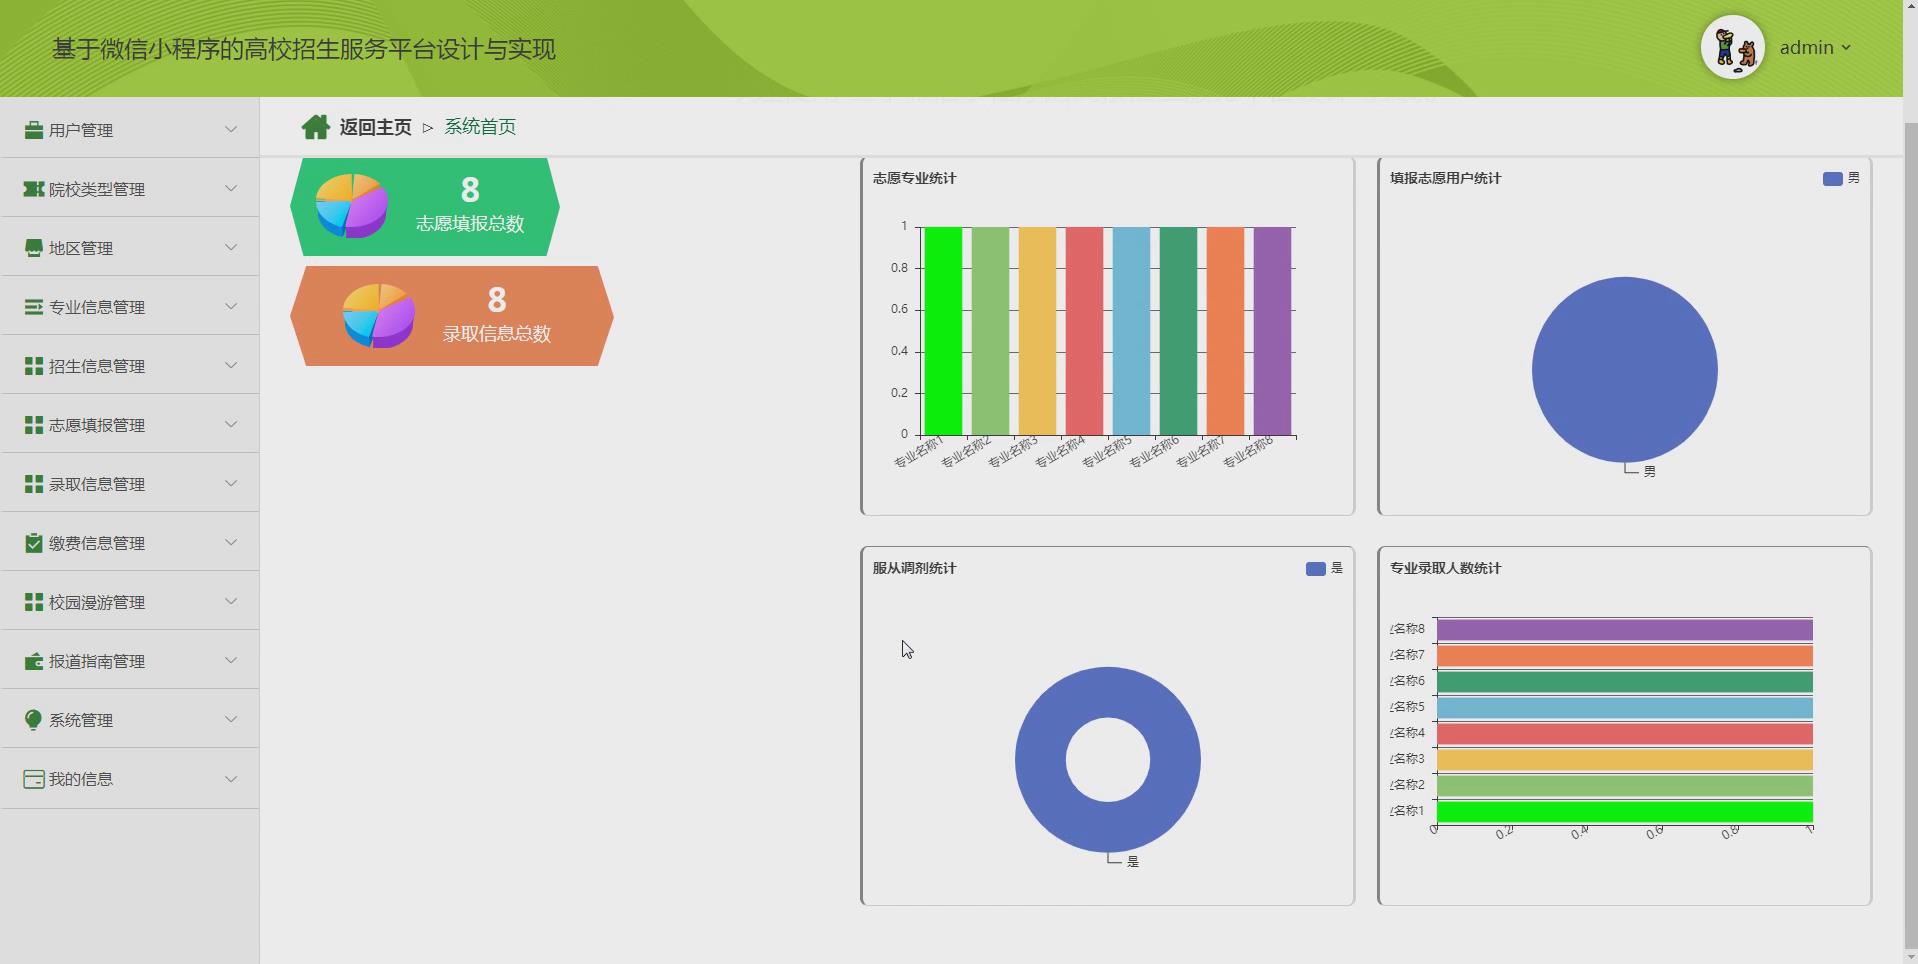Expand the 志愿填报管理 chevron
1918x964 pixels.
(x=231, y=424)
